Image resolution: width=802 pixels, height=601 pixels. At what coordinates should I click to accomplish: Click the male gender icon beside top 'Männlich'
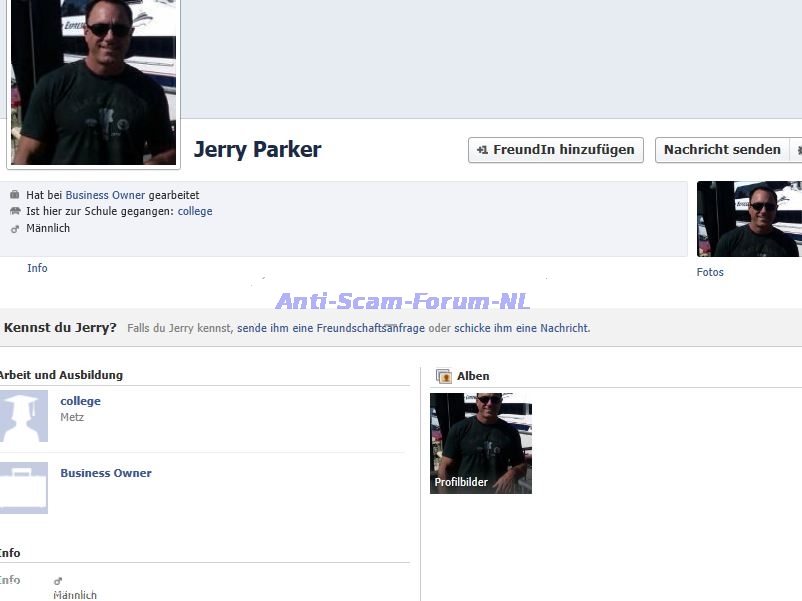point(14,228)
